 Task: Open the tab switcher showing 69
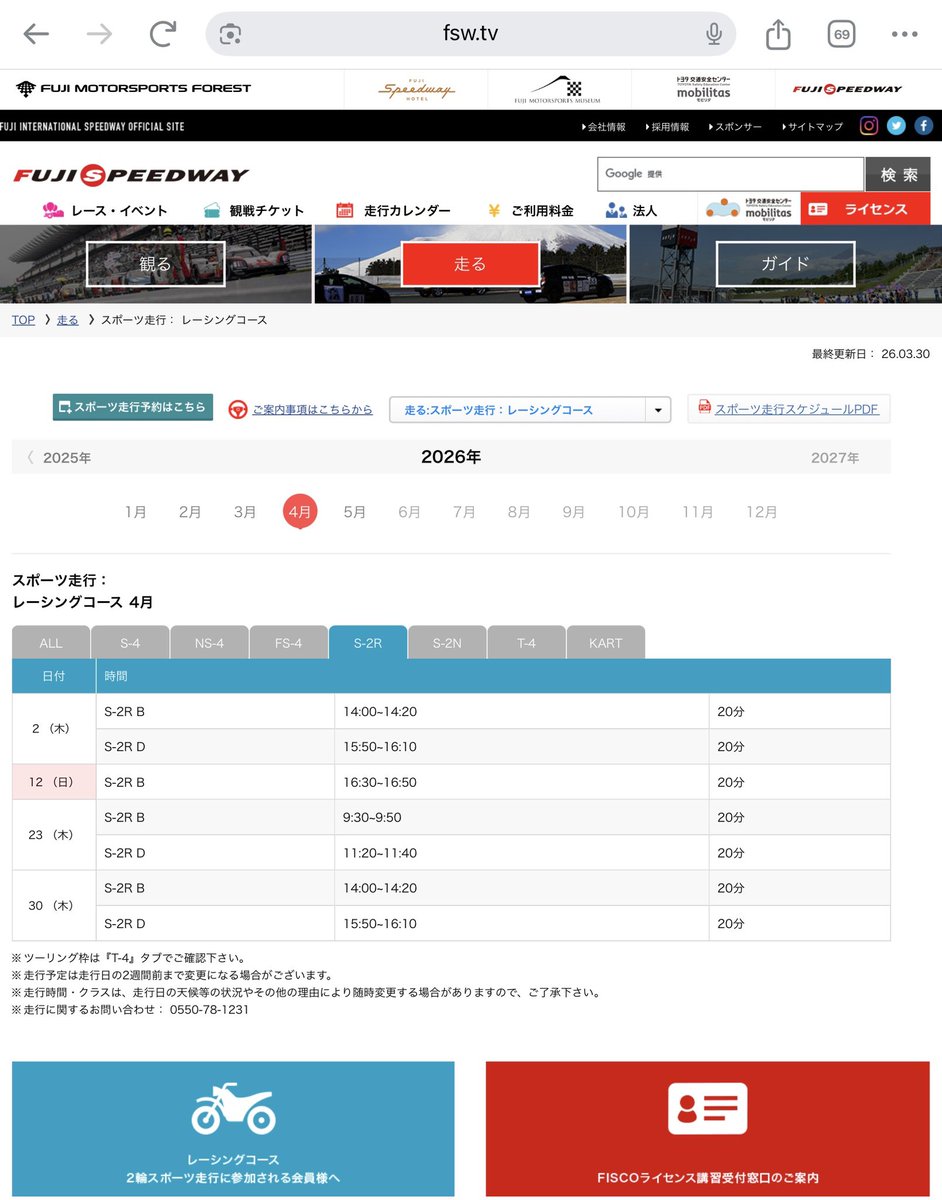(842, 34)
